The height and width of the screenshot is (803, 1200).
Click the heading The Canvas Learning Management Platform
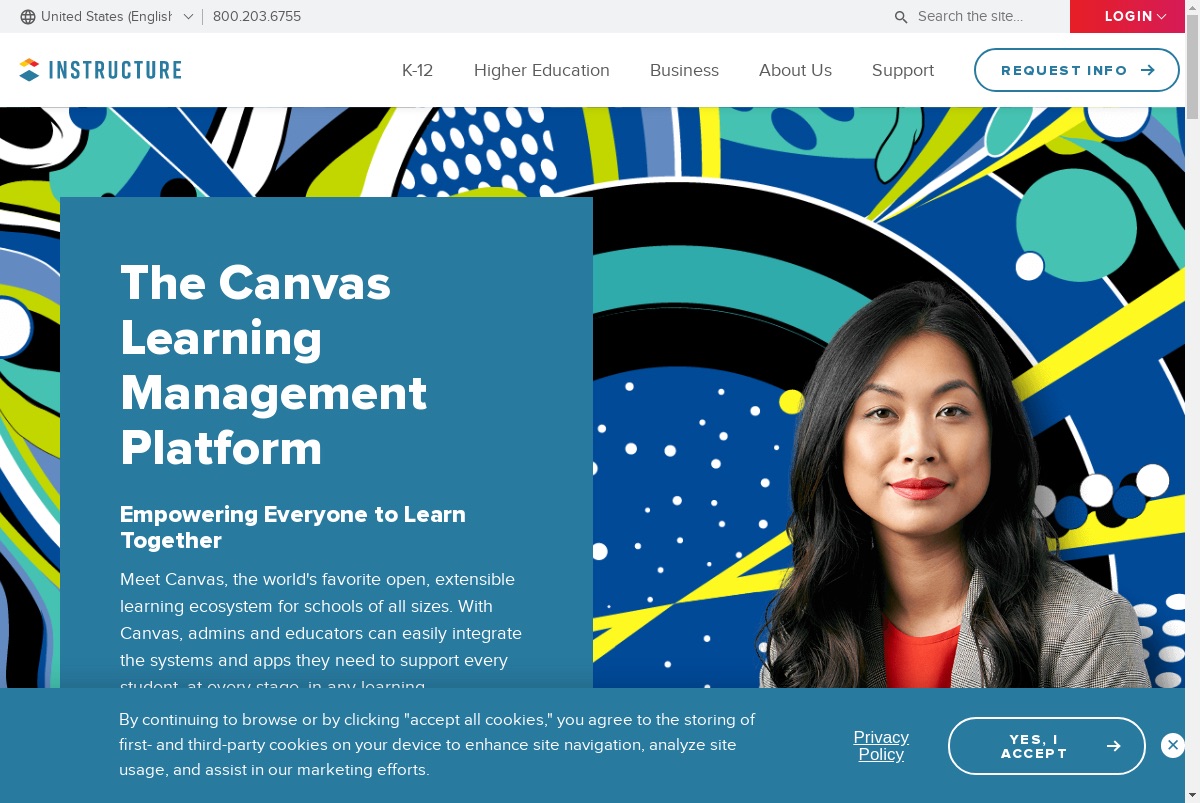tap(273, 365)
